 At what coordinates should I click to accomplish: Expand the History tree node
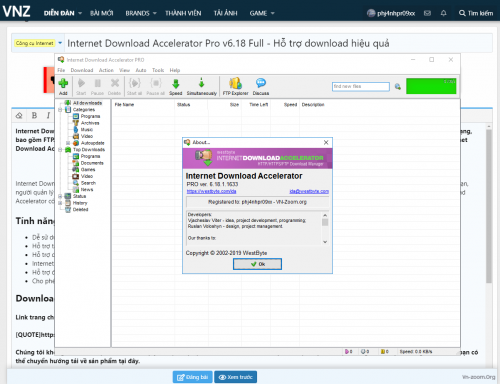(x=60, y=203)
